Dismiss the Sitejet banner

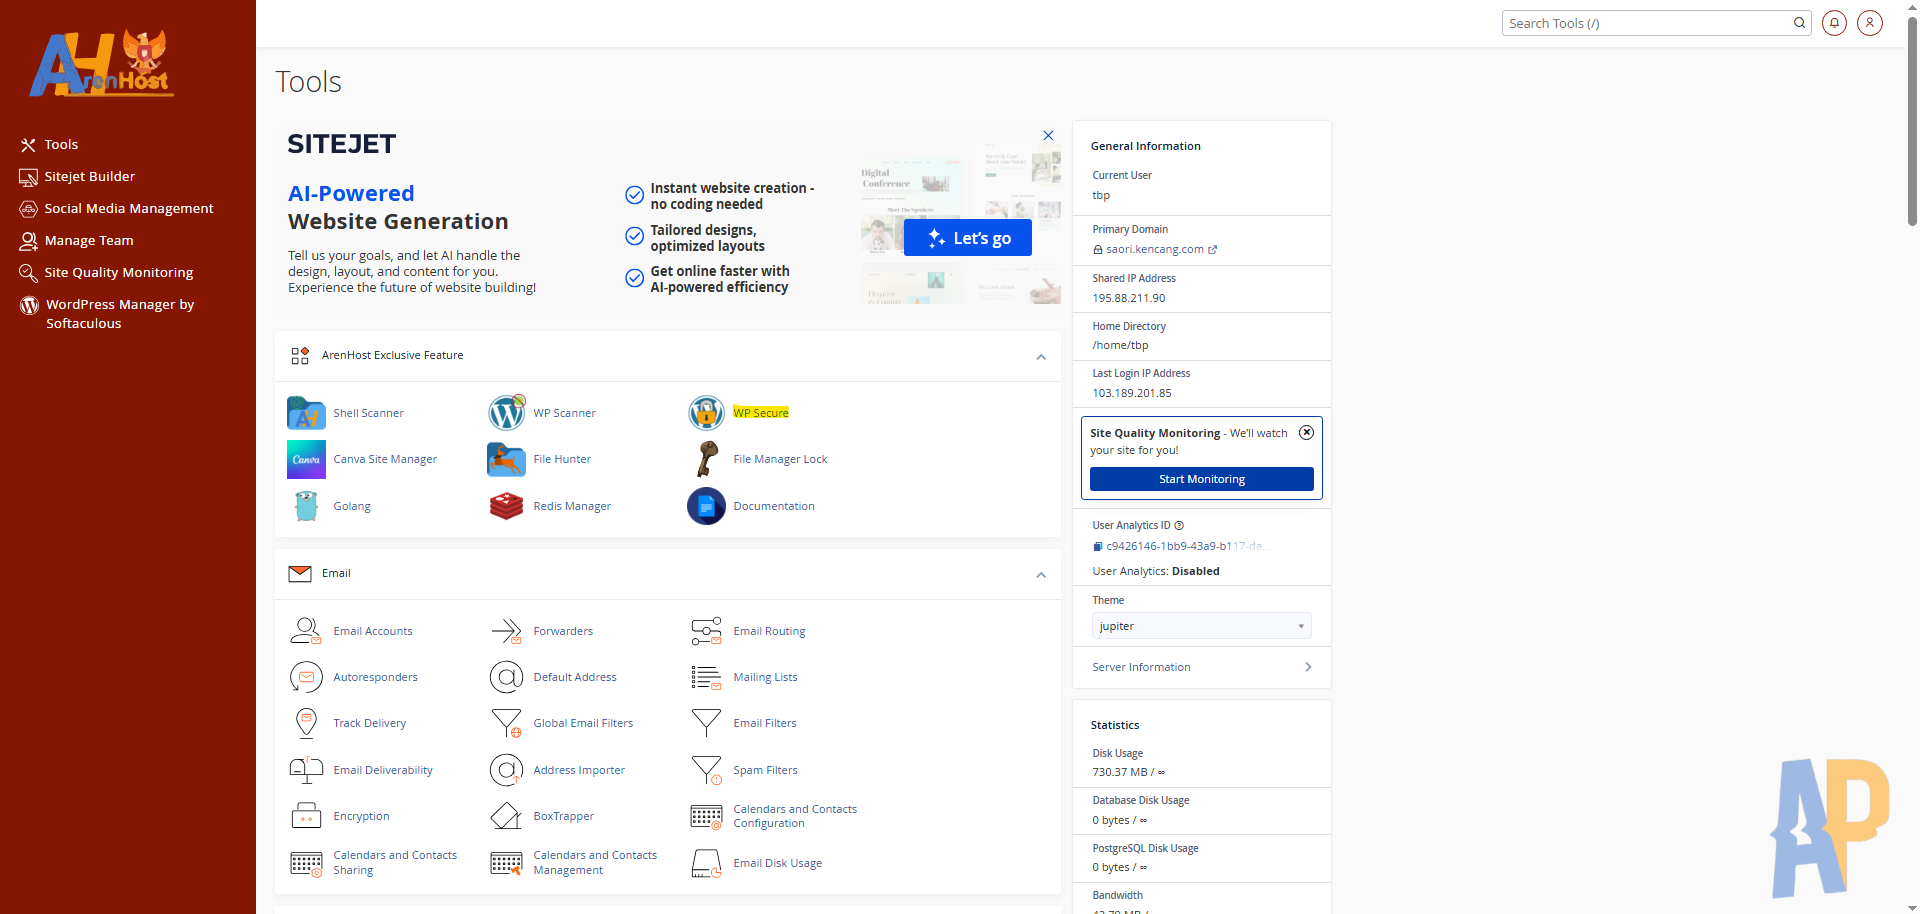[1048, 136]
